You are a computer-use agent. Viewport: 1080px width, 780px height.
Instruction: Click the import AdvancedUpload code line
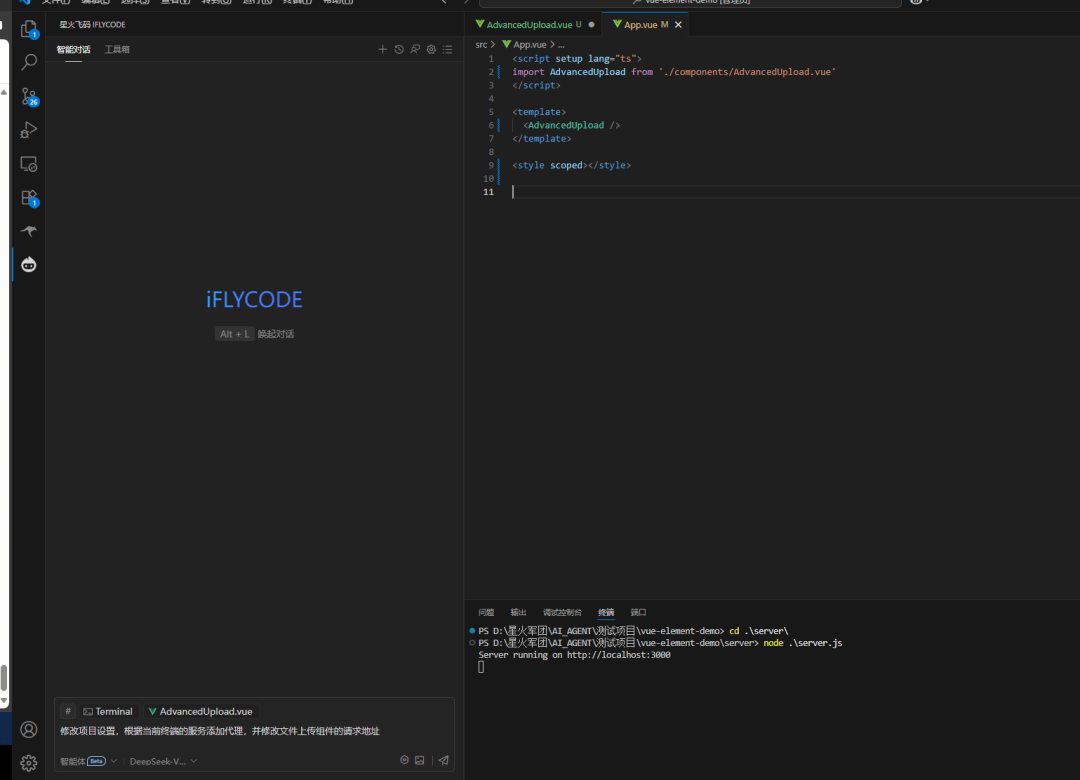coord(674,72)
